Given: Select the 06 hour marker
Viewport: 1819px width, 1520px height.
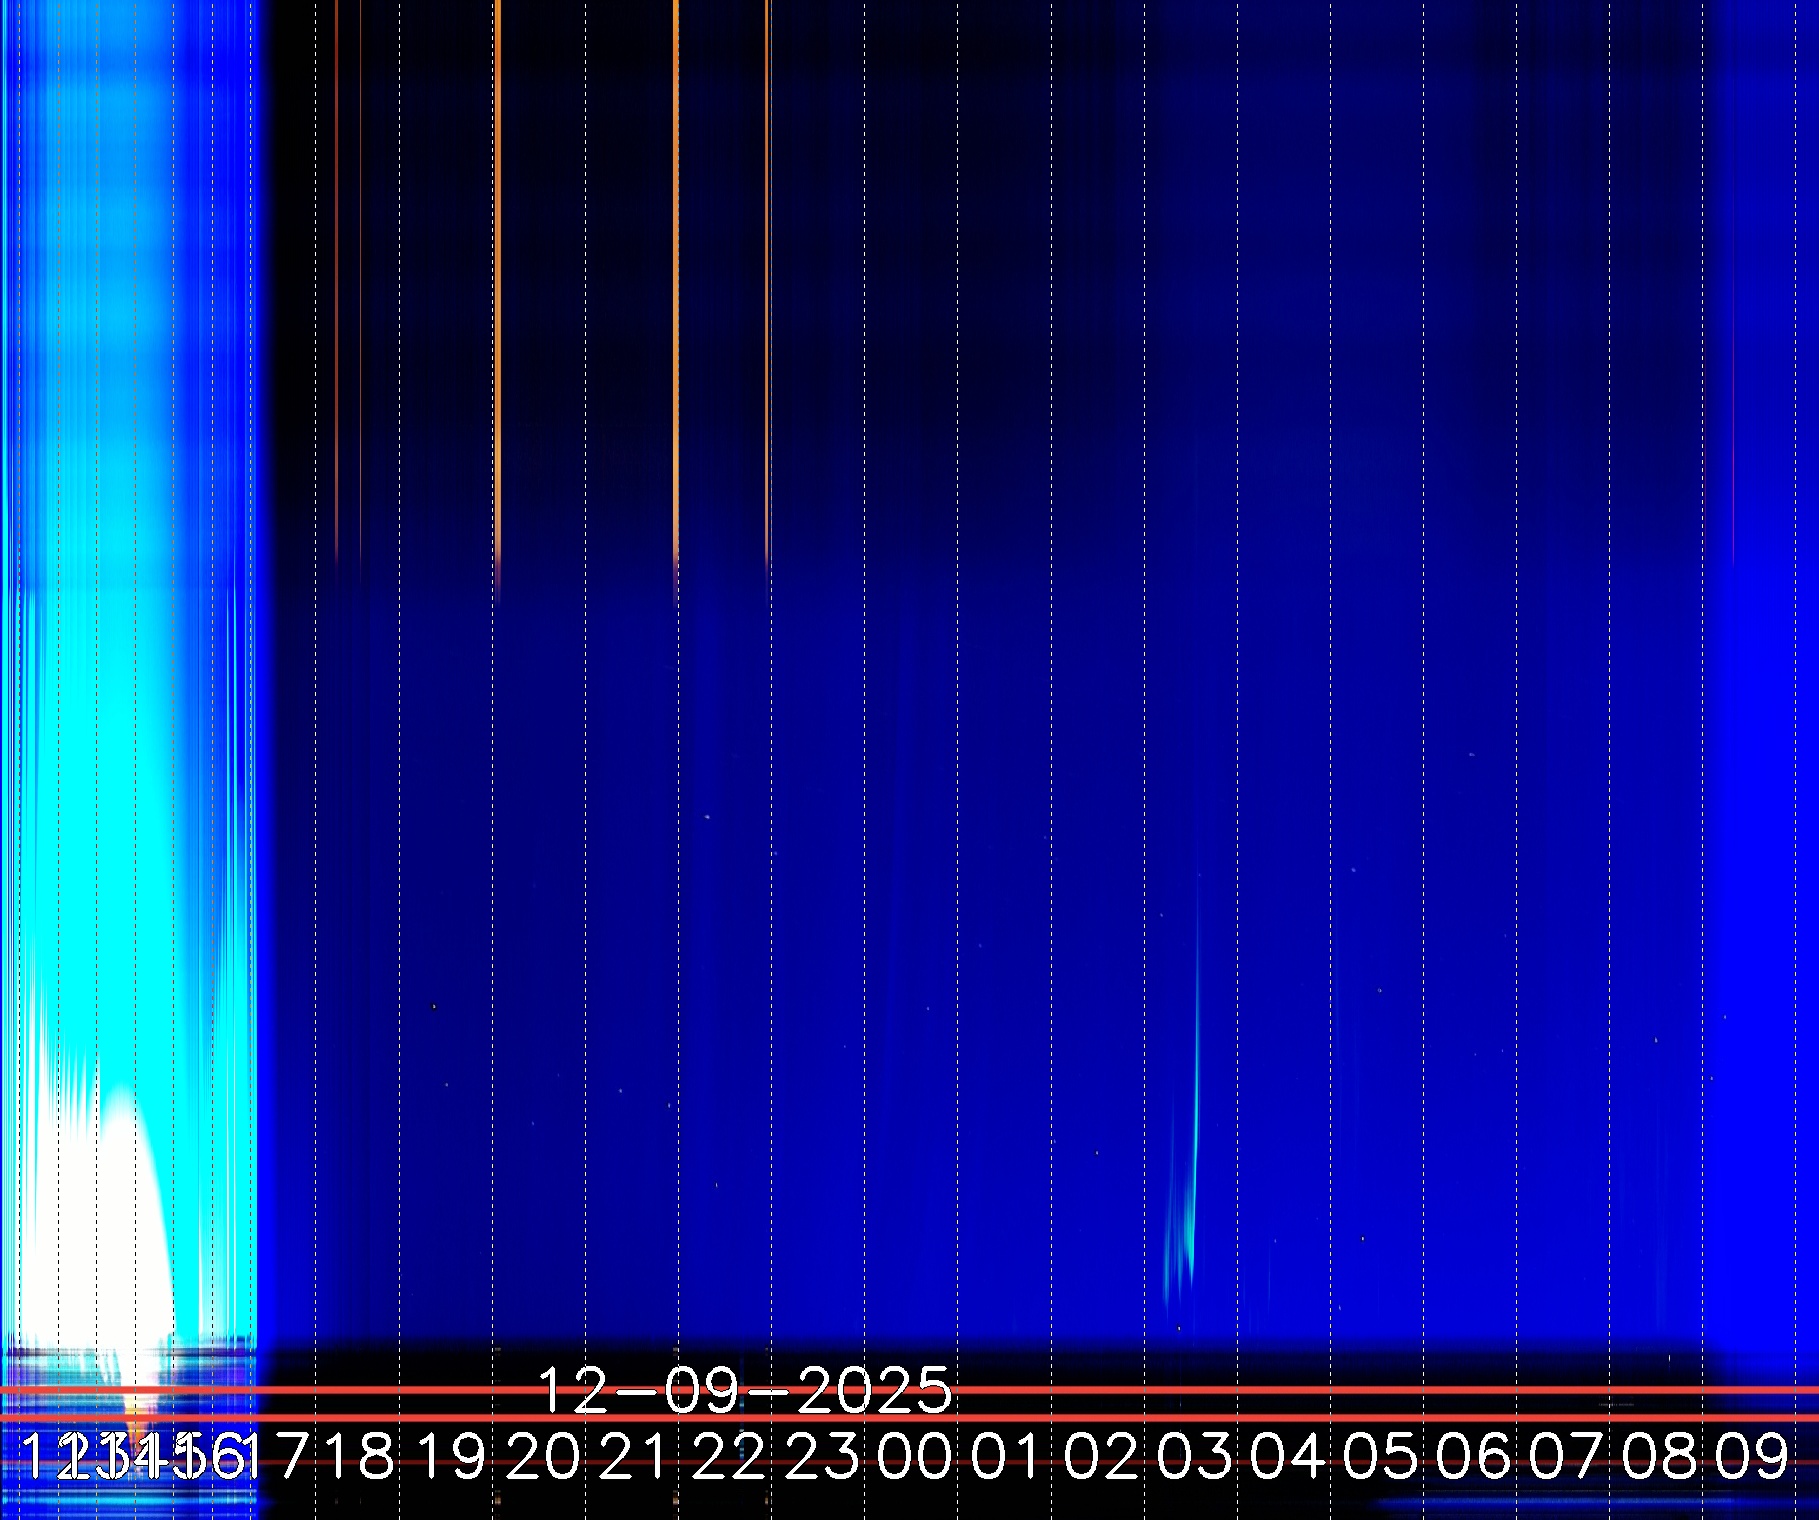Looking at the screenshot, I should click(x=1473, y=1456).
